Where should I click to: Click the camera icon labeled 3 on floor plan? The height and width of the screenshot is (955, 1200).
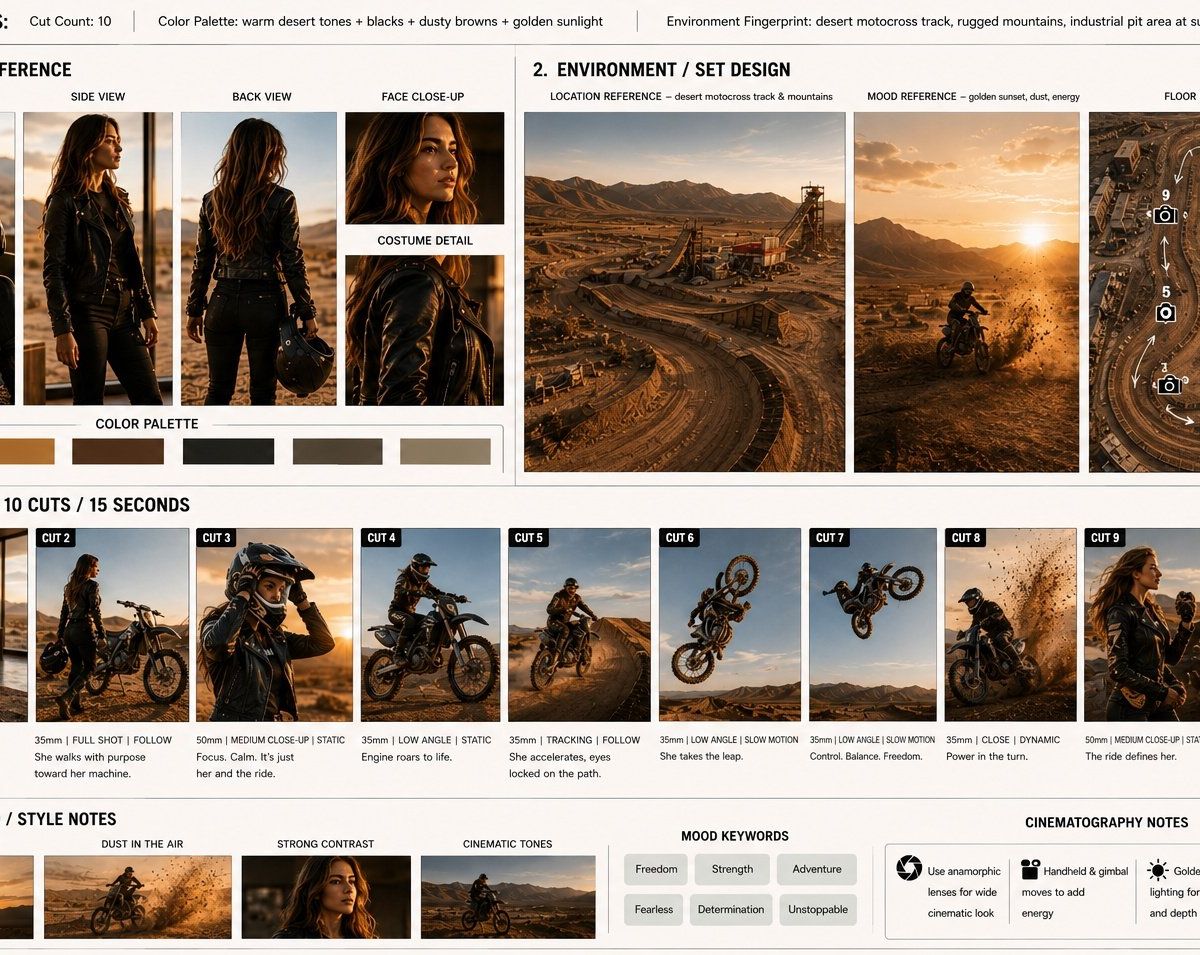coord(1168,385)
